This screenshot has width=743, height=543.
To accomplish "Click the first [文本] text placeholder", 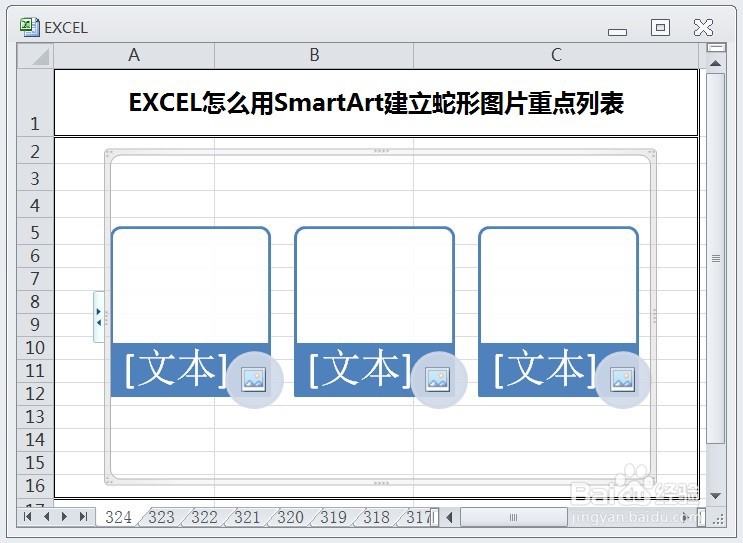I will click(x=176, y=370).
